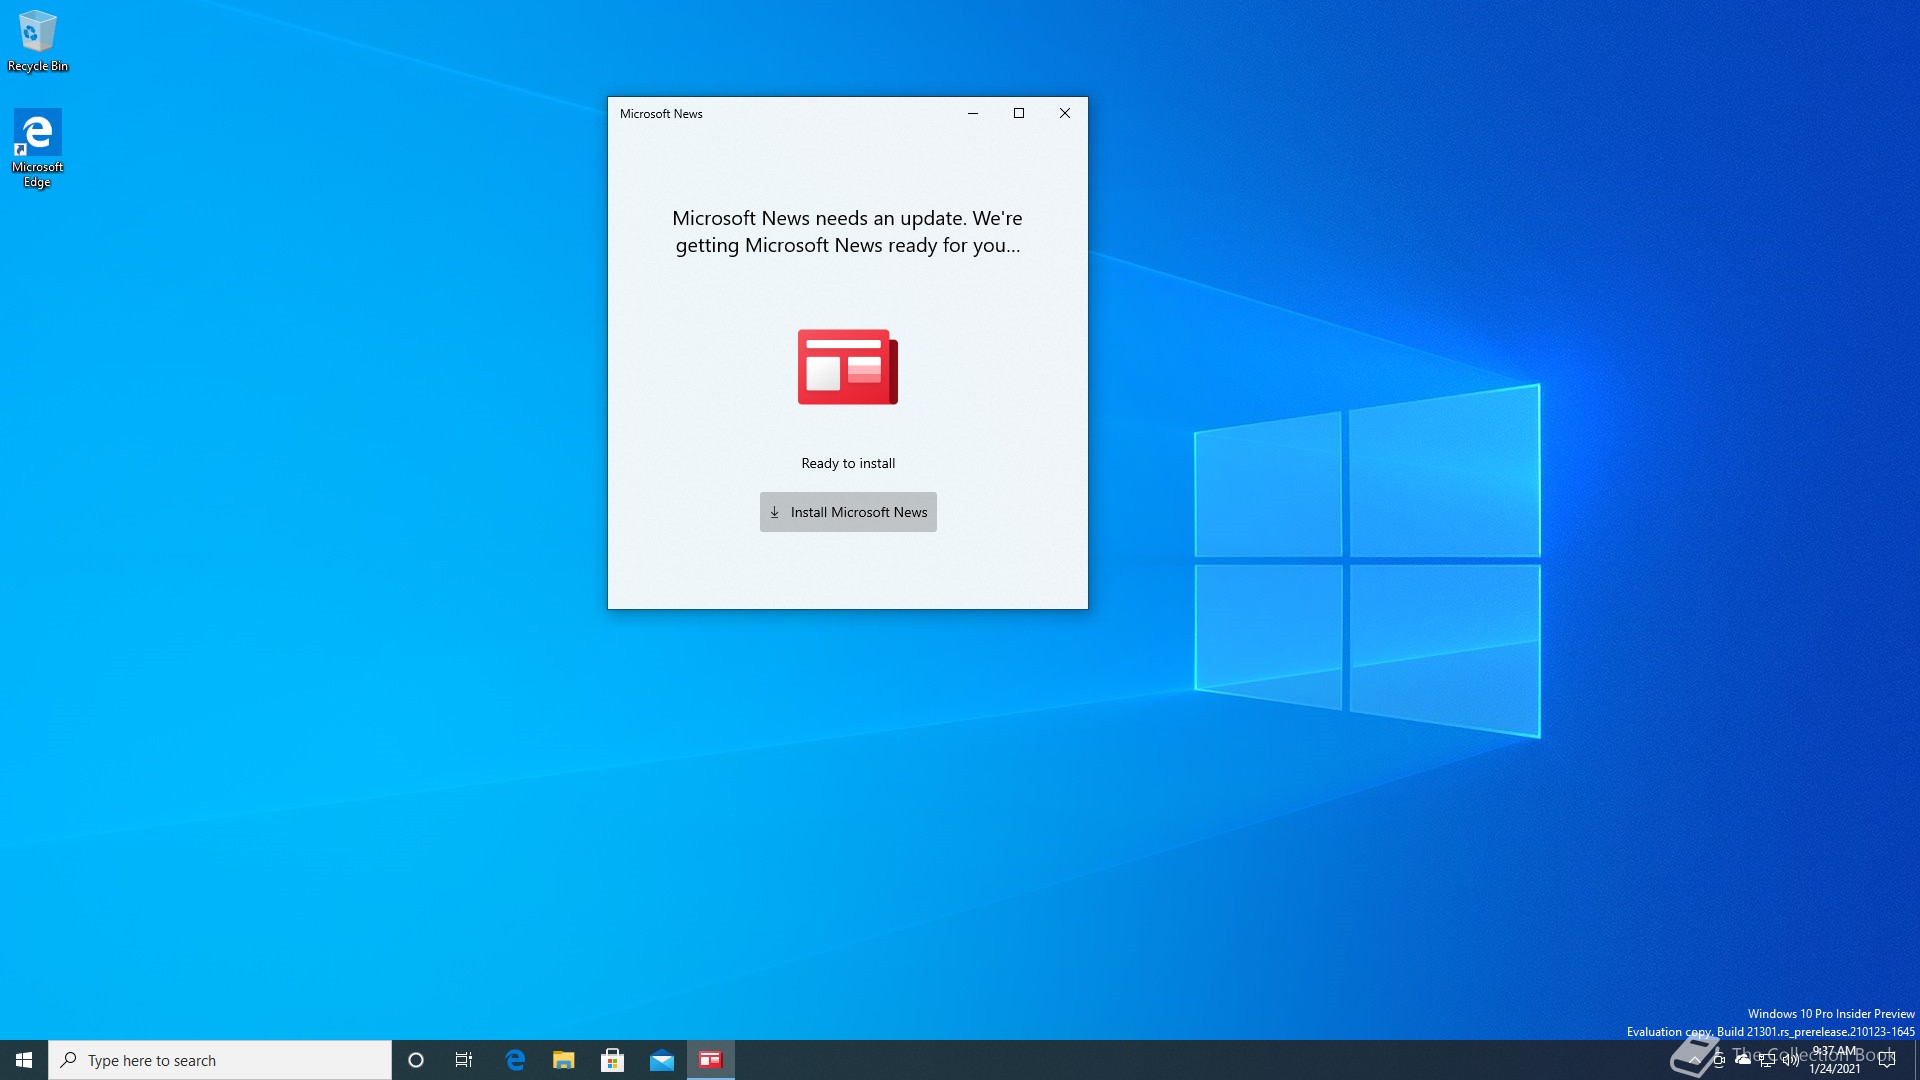
Task: Open the Recycle Bin desktop icon
Action: [38, 42]
